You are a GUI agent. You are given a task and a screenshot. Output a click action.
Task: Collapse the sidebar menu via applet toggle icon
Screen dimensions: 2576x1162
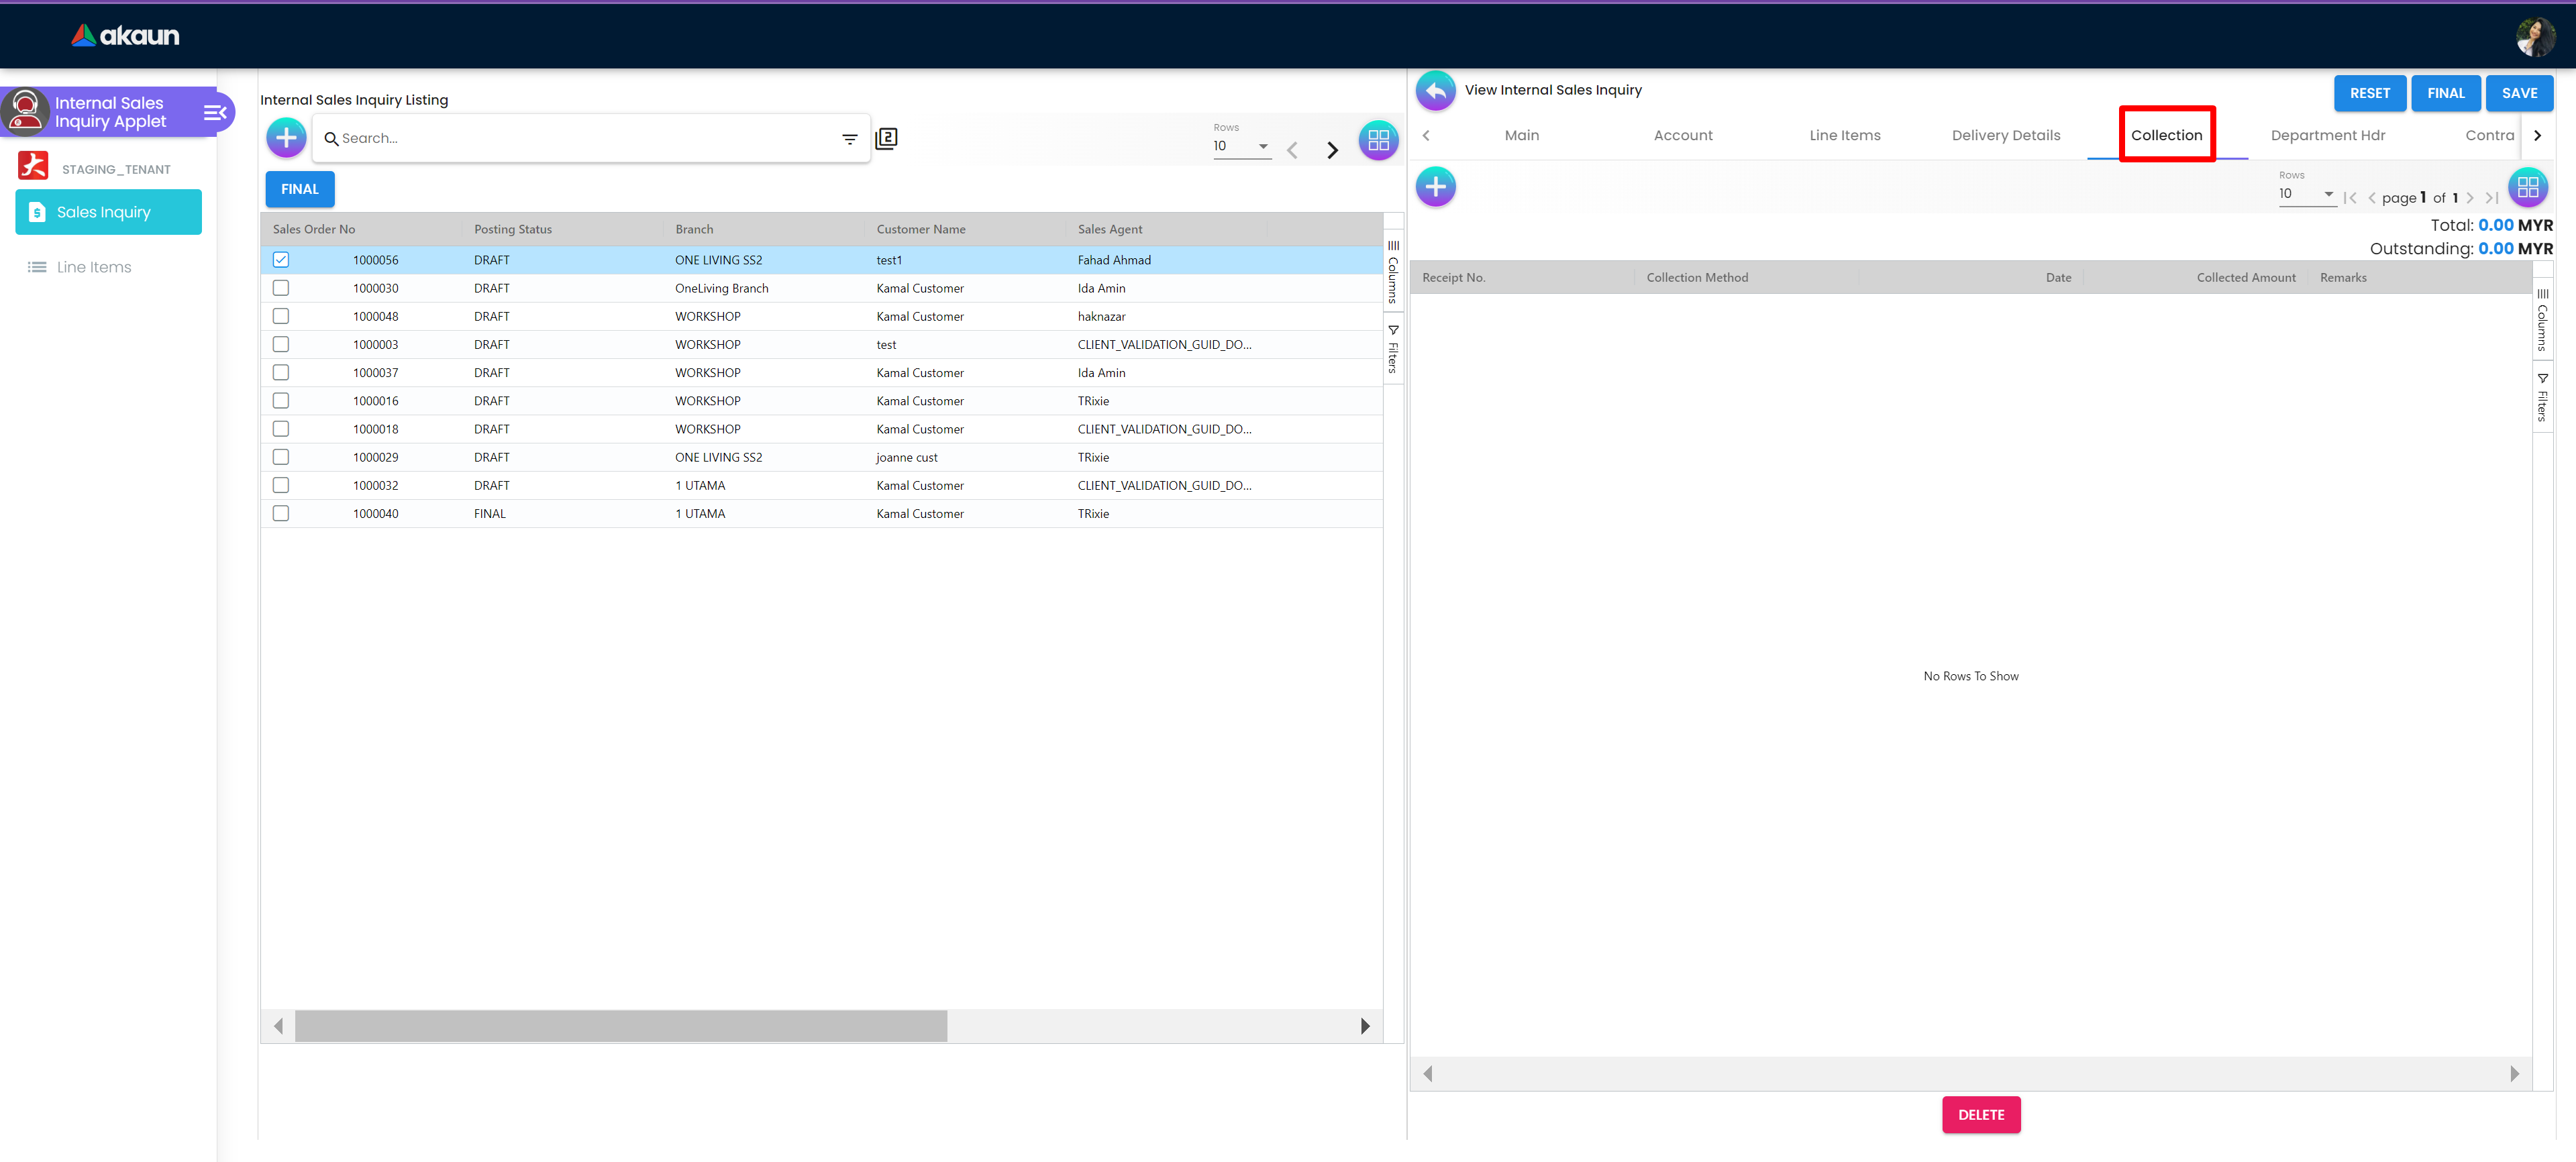[x=214, y=113]
